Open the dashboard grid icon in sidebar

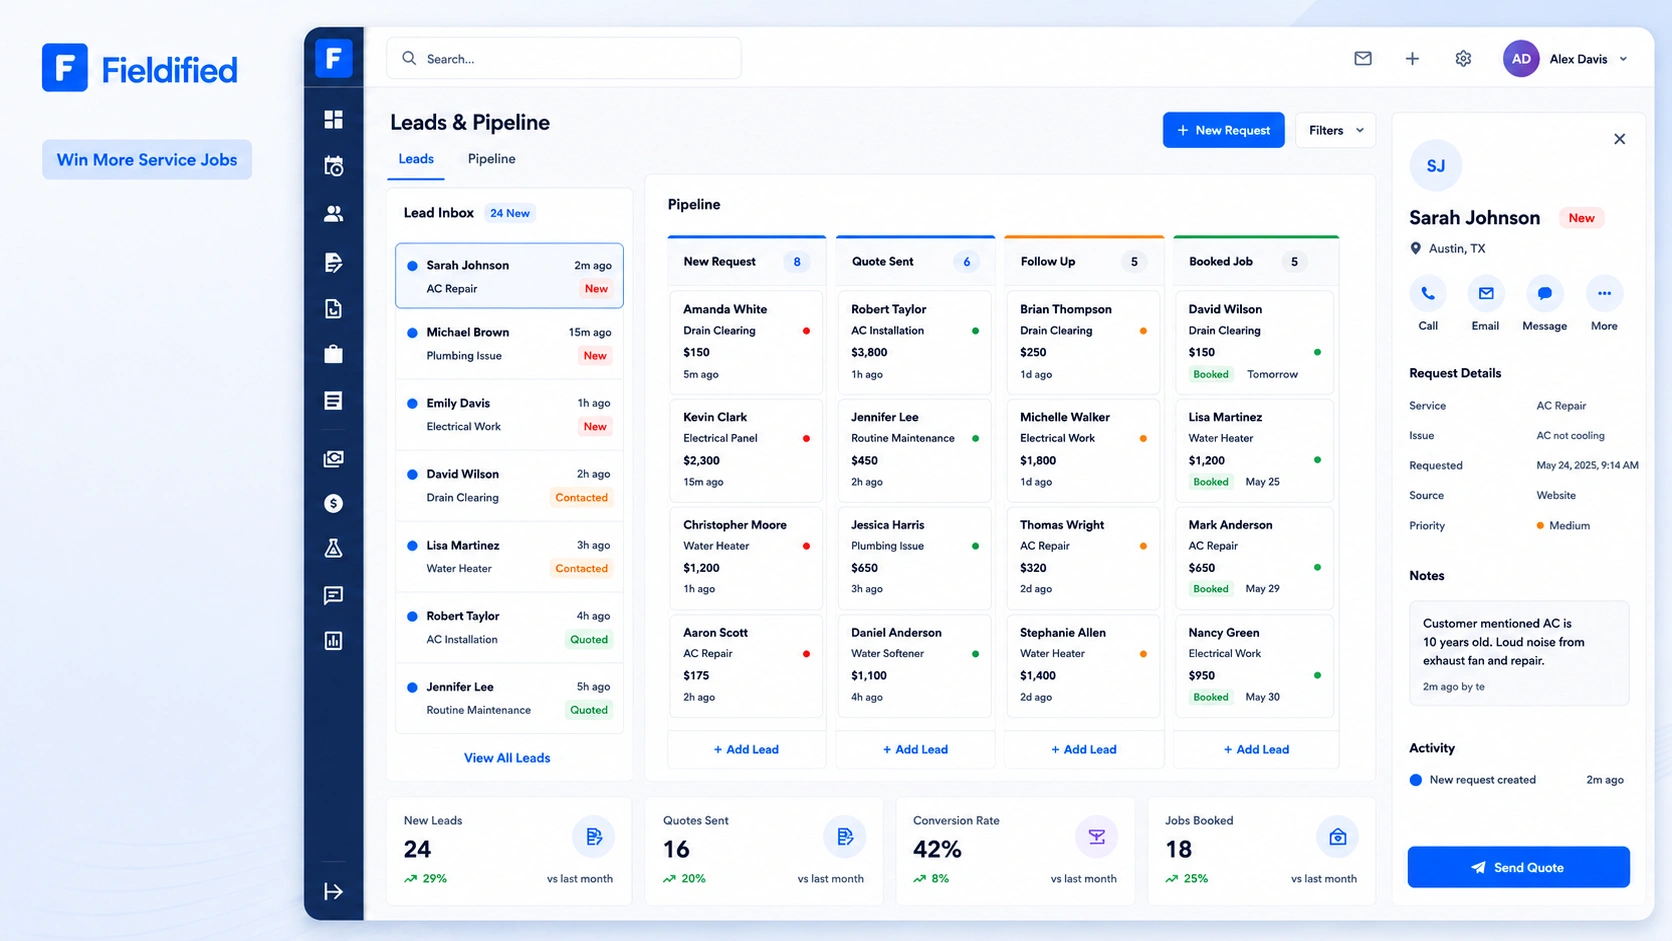334,119
